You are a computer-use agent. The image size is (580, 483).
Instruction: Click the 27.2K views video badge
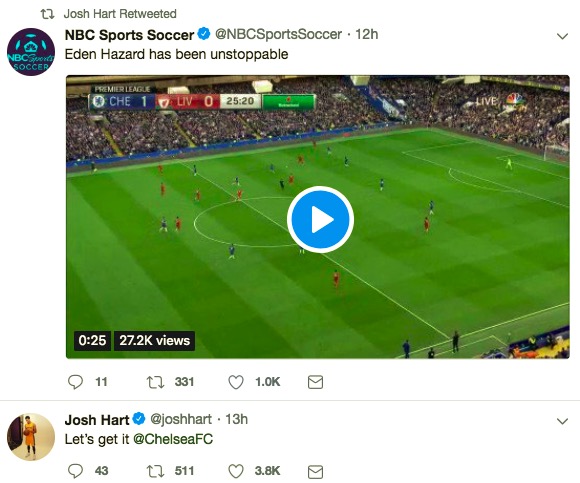[x=154, y=340]
